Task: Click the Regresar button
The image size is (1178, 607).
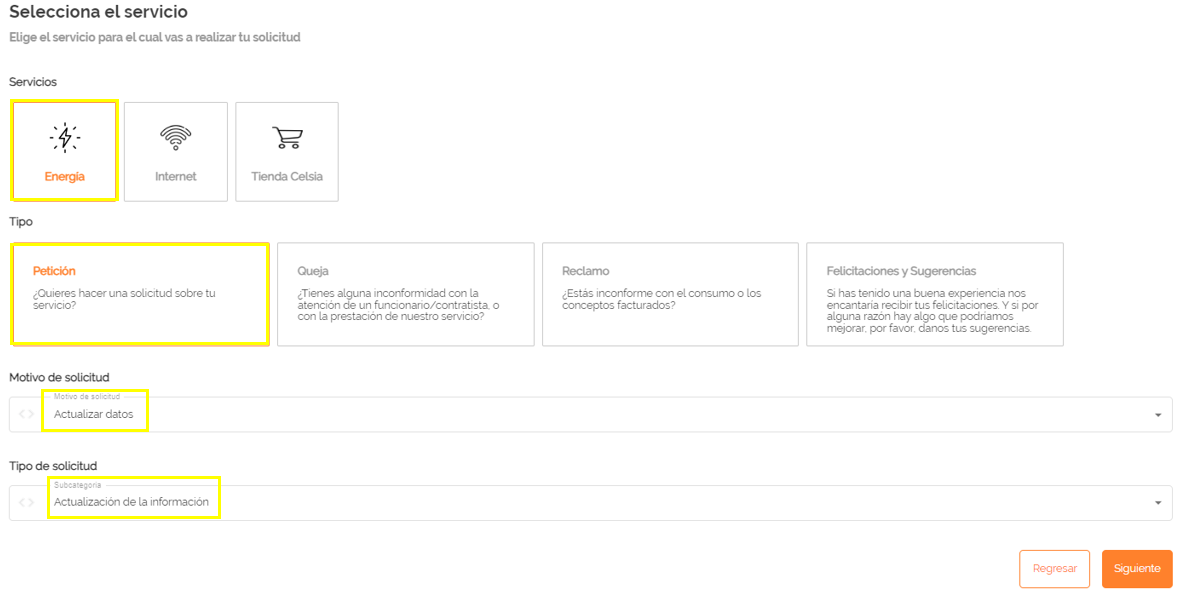Action: pyautogui.click(x=1054, y=568)
